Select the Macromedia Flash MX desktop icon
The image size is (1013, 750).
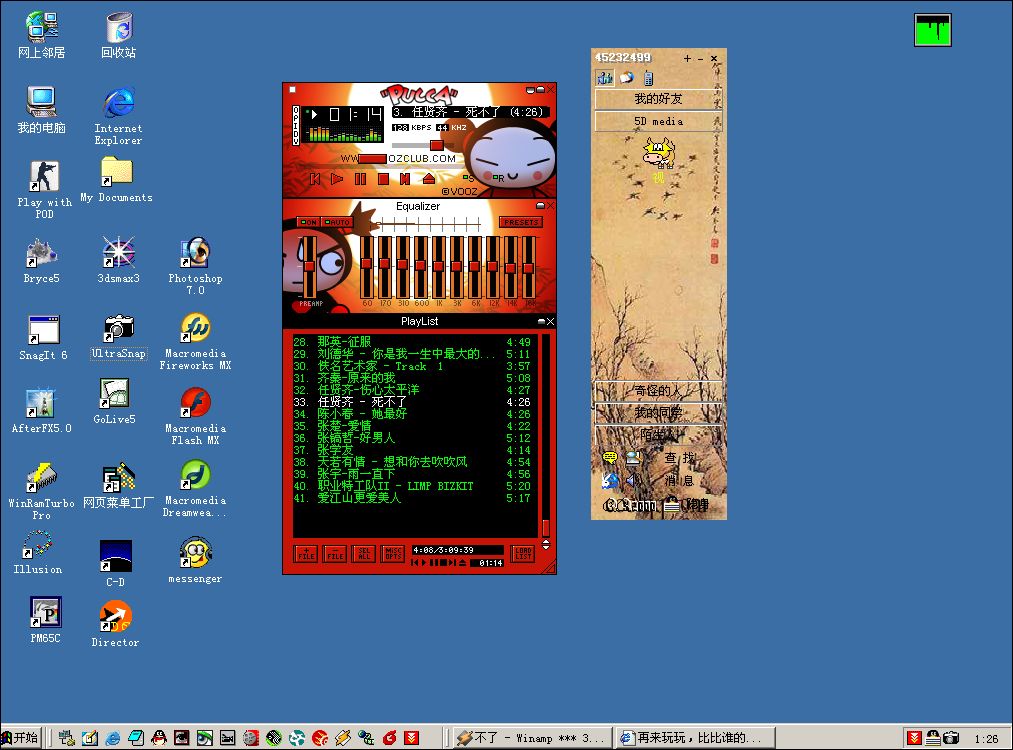point(195,405)
